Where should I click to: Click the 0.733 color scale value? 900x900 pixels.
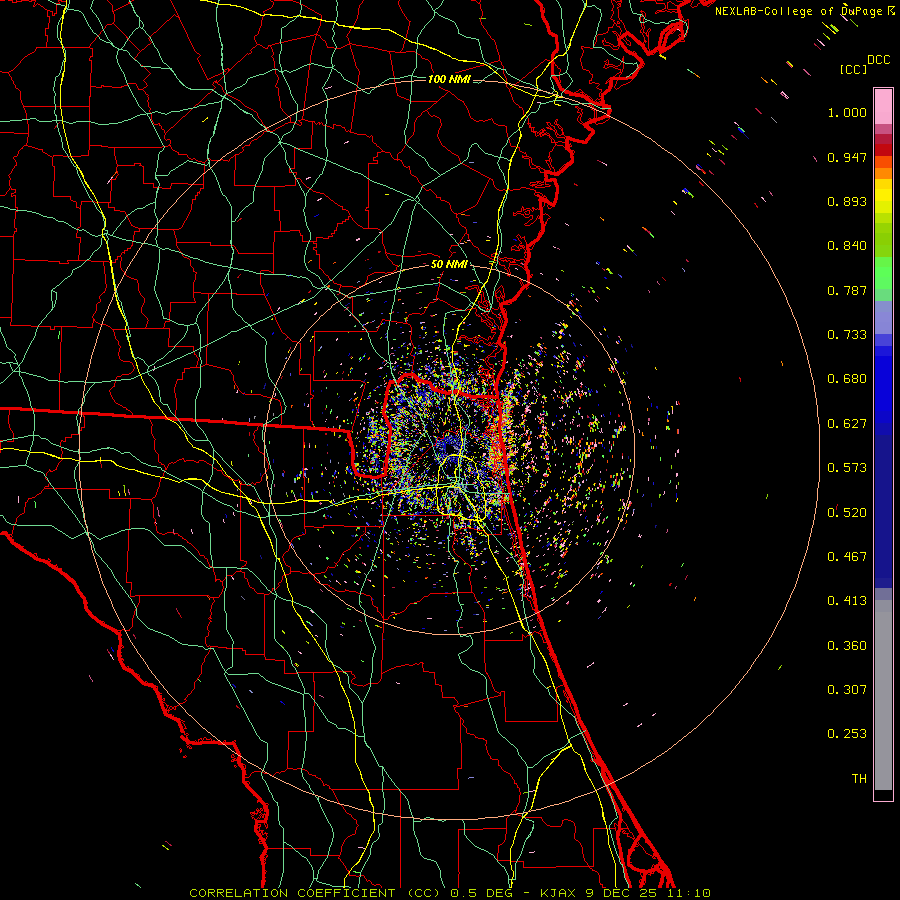847,335
